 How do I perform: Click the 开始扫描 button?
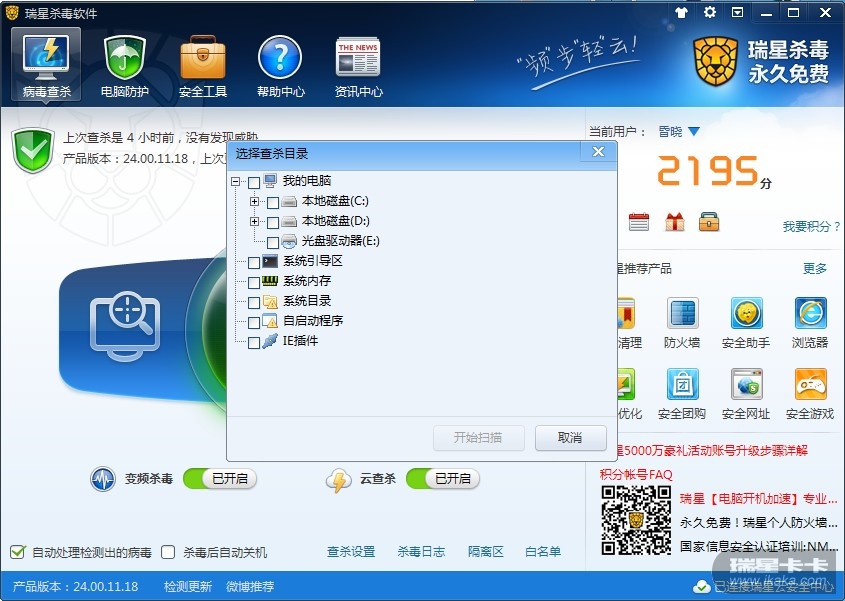[x=479, y=438]
